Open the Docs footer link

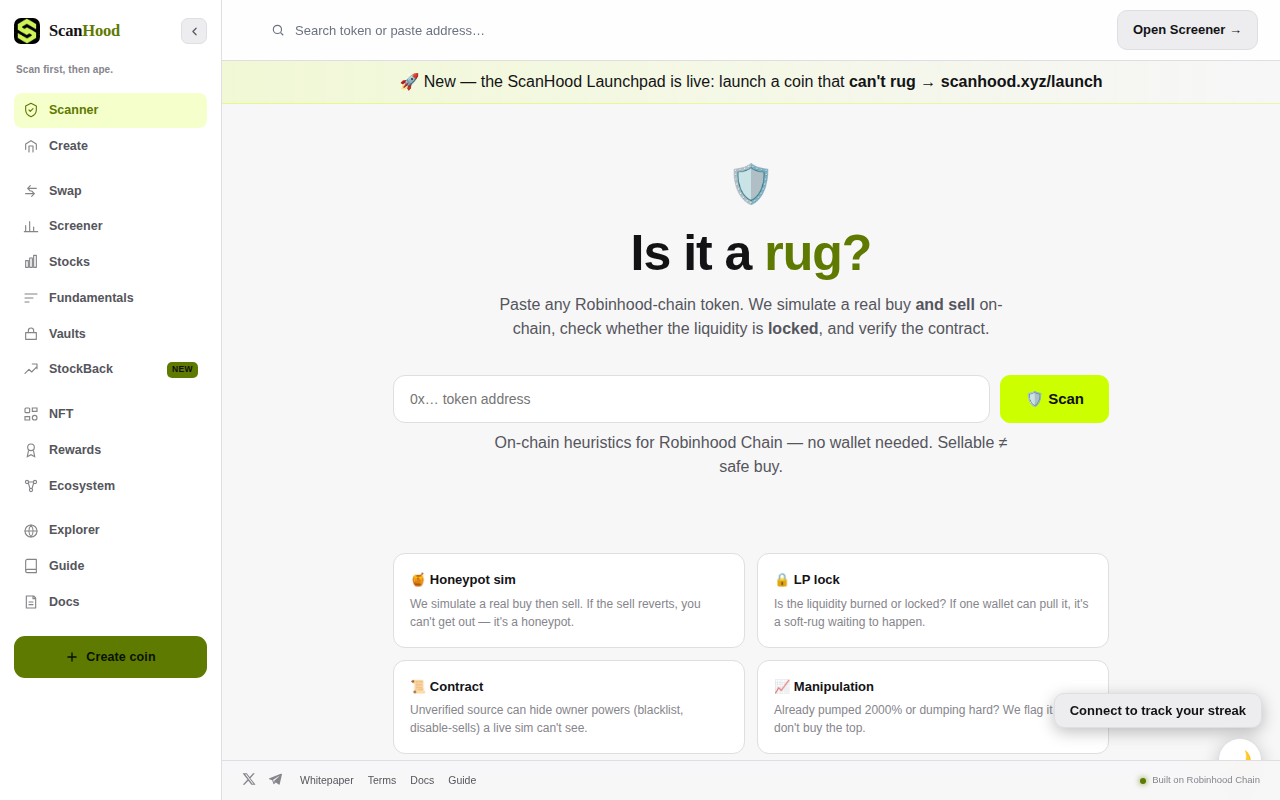tap(422, 780)
